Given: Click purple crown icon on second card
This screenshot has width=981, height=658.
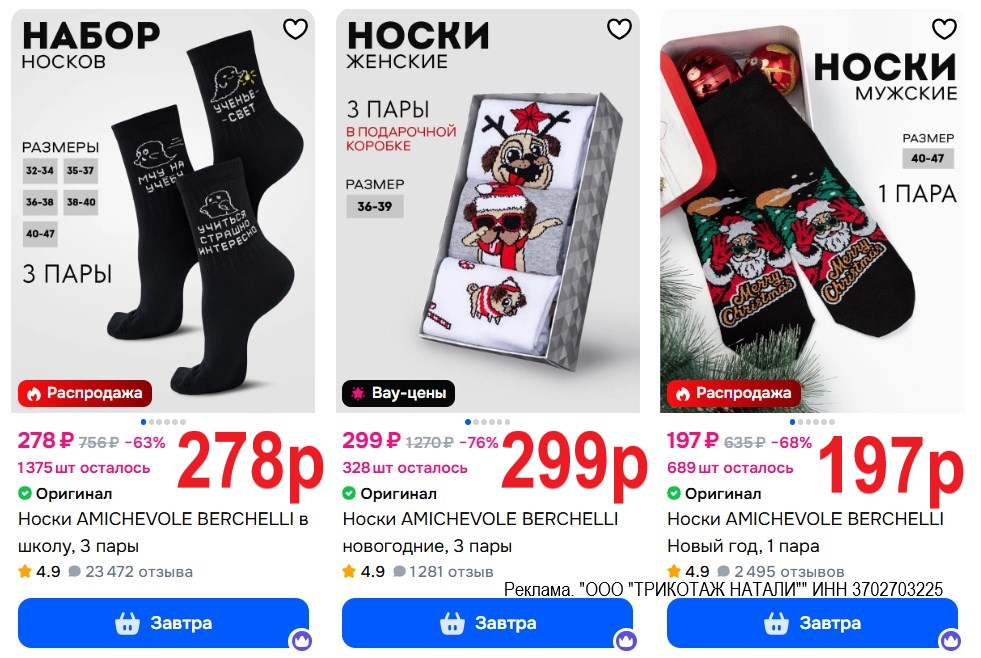Looking at the screenshot, I should coord(626,640).
